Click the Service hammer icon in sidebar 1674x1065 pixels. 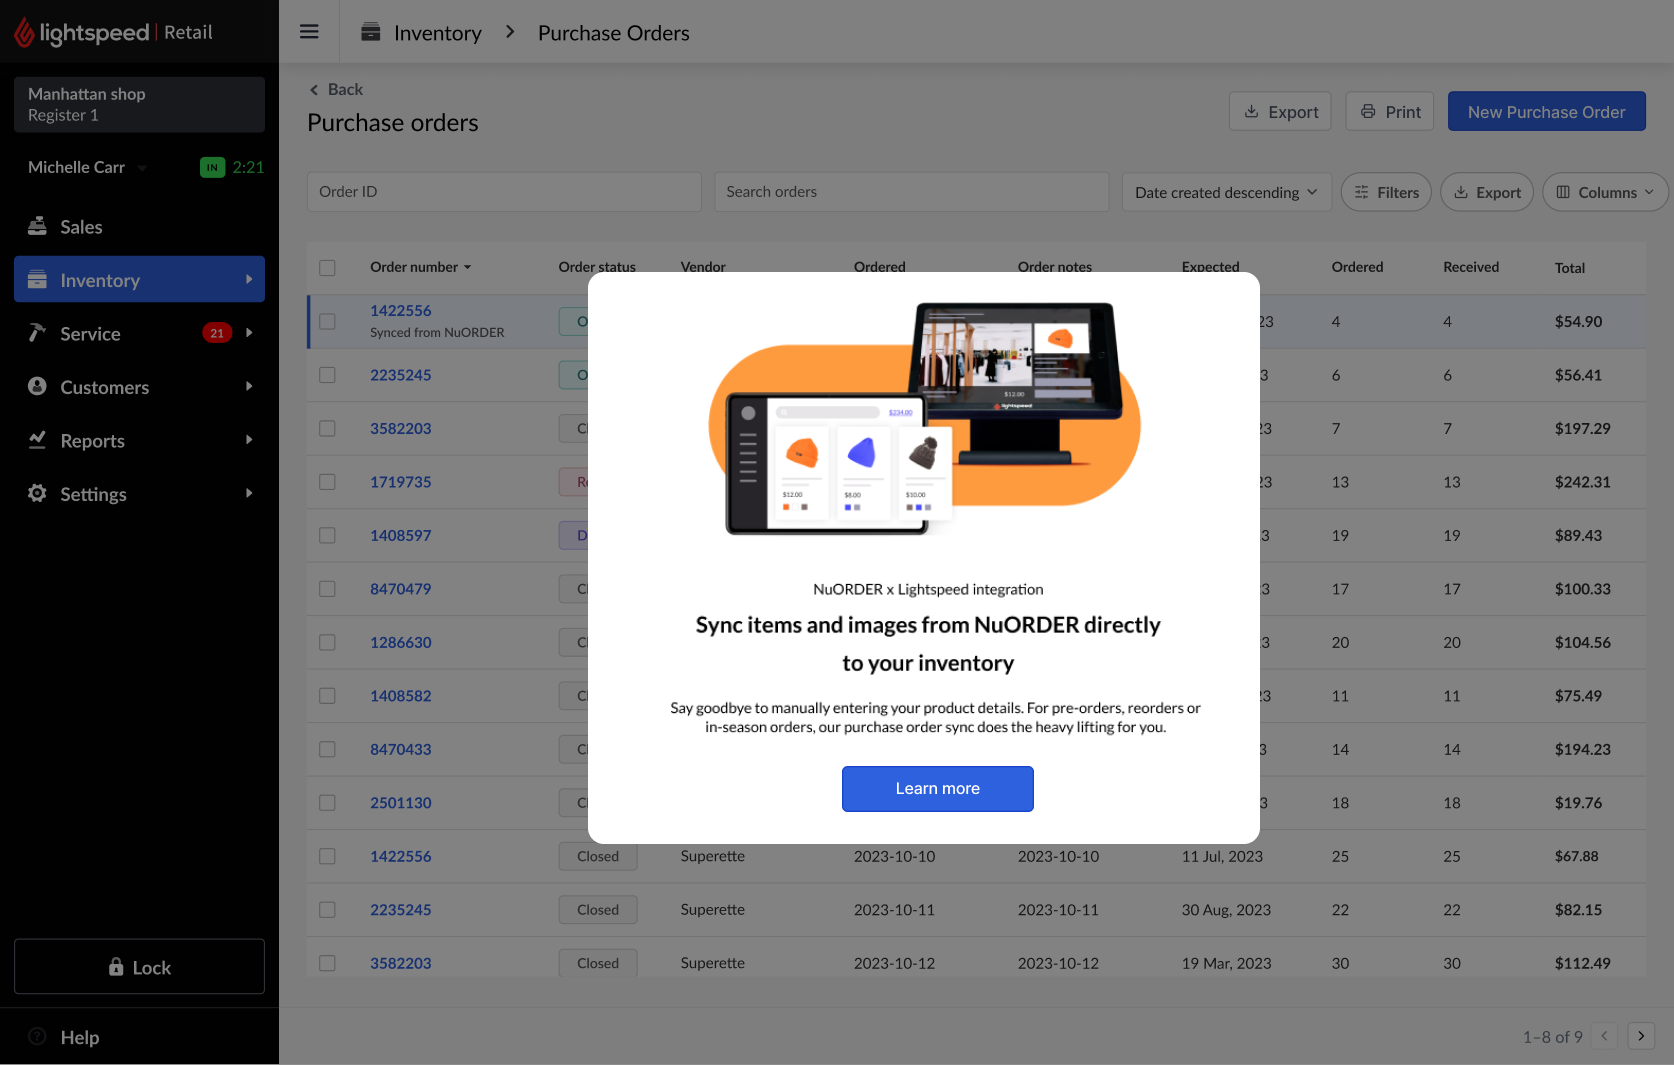(37, 333)
